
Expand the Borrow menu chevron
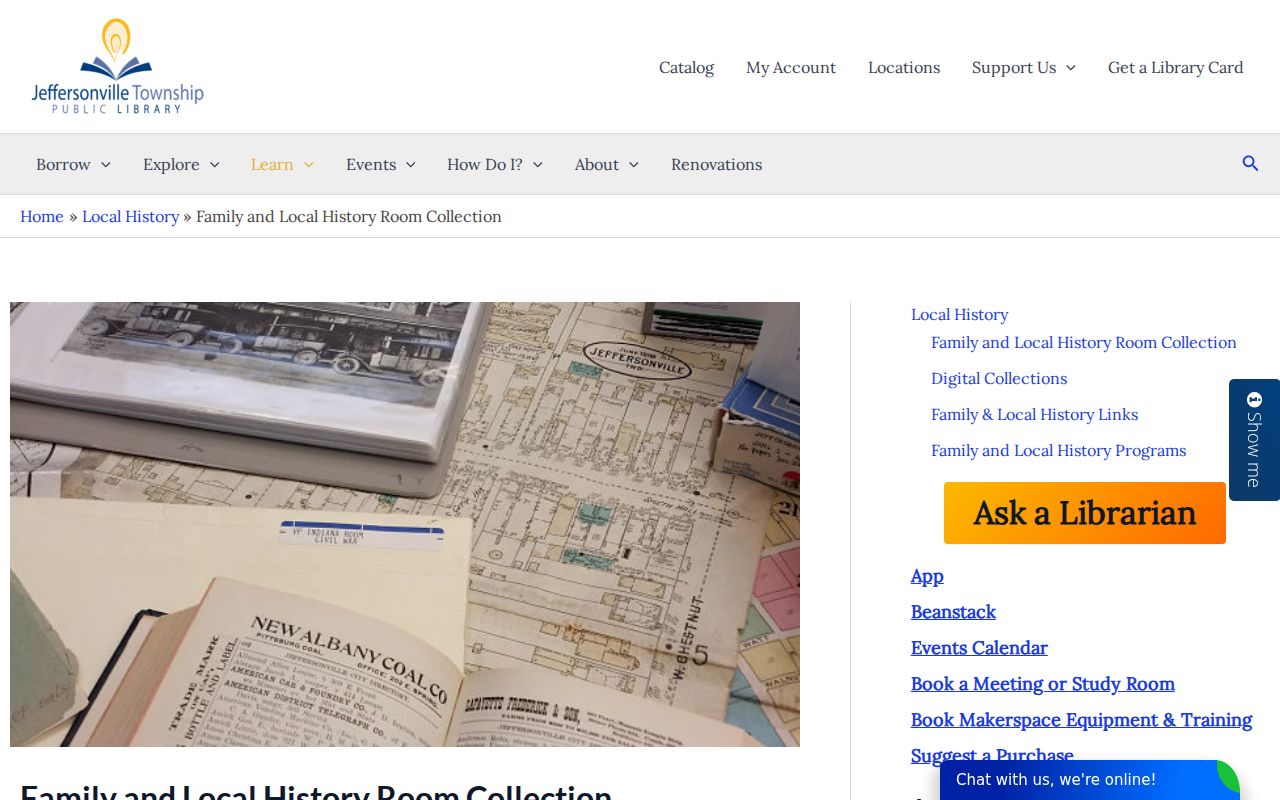pos(105,165)
